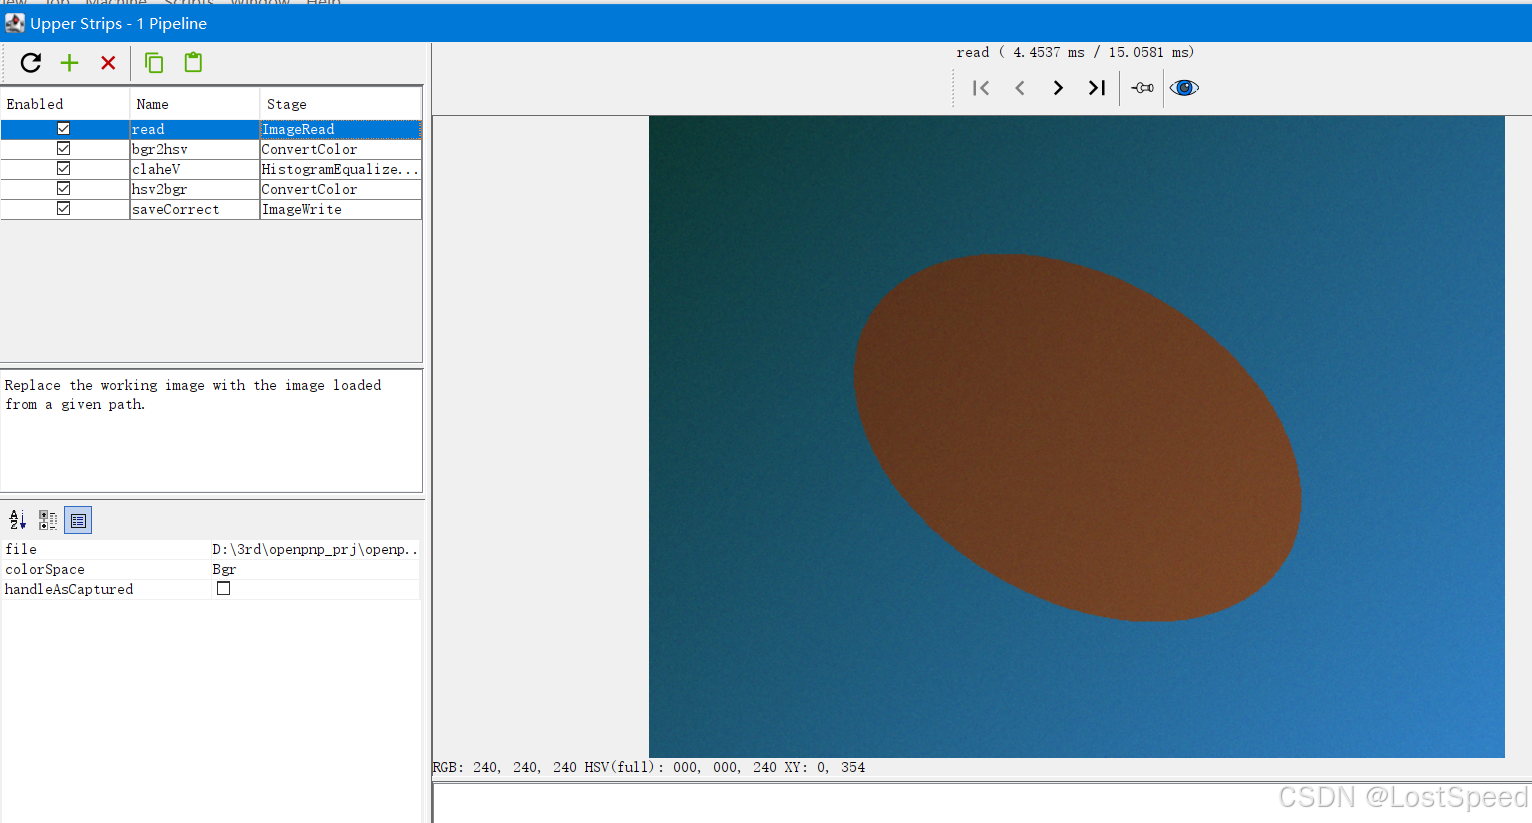1532x823 pixels.
Task: Click the Stage column header
Action: click(x=341, y=104)
